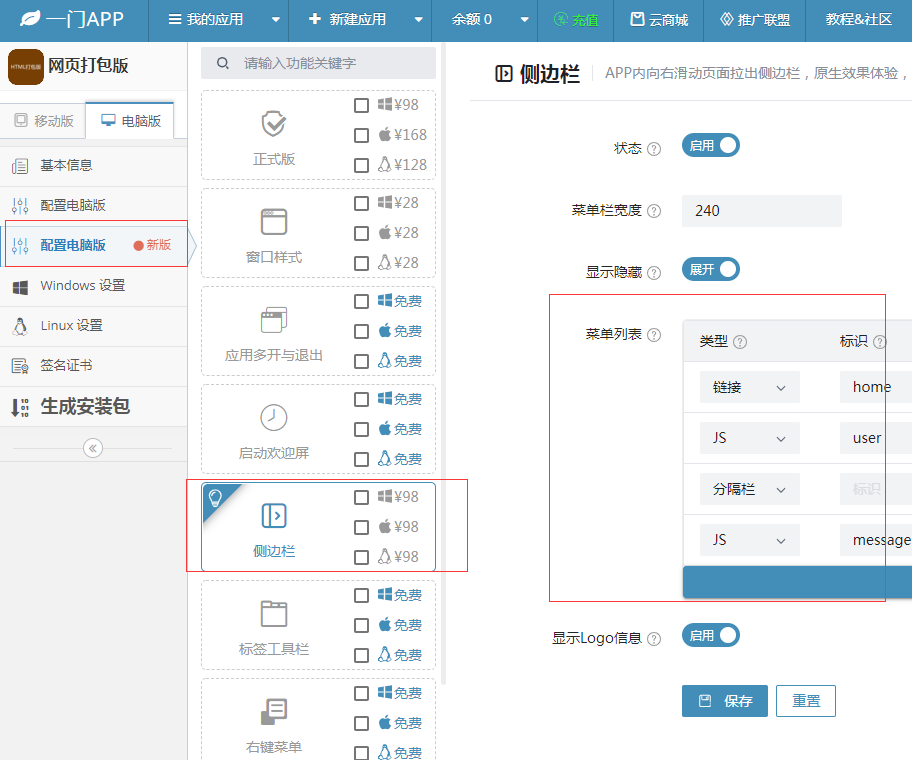Open 教程&社区 in top bar
The height and width of the screenshot is (760, 912).
858,20
